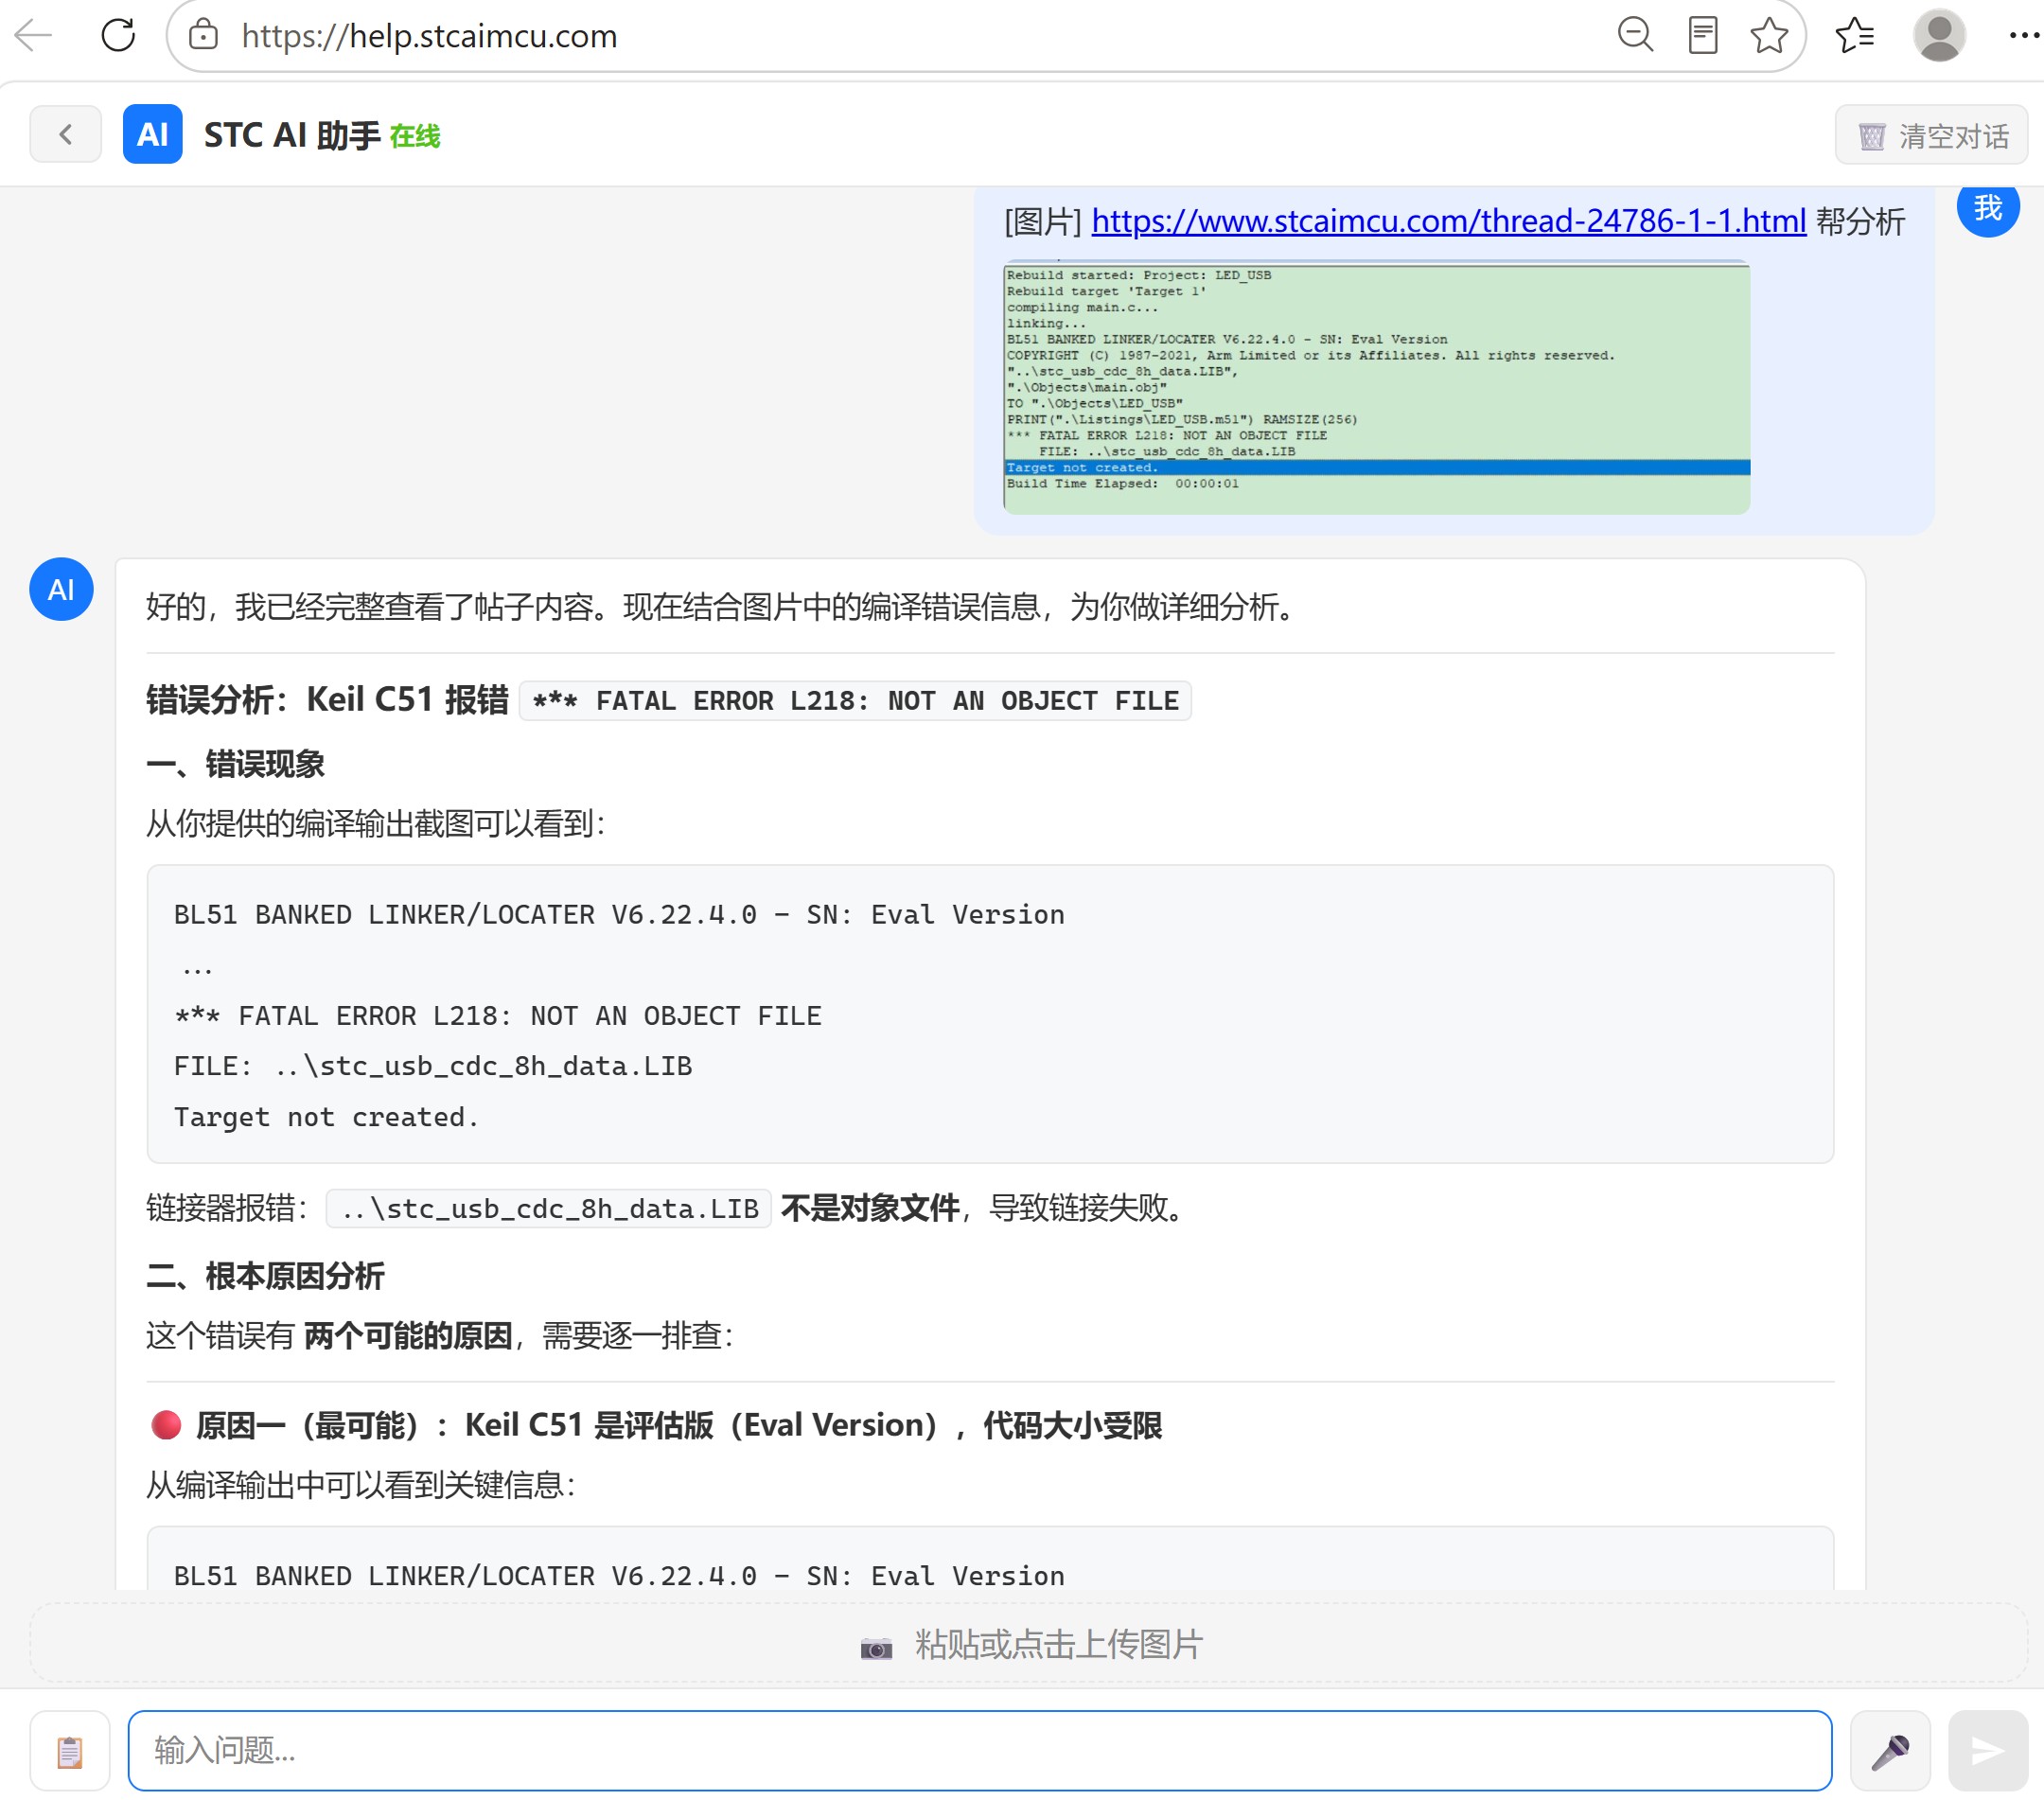Click the chat back chevron button
2044x1800 pixels.
[65, 134]
